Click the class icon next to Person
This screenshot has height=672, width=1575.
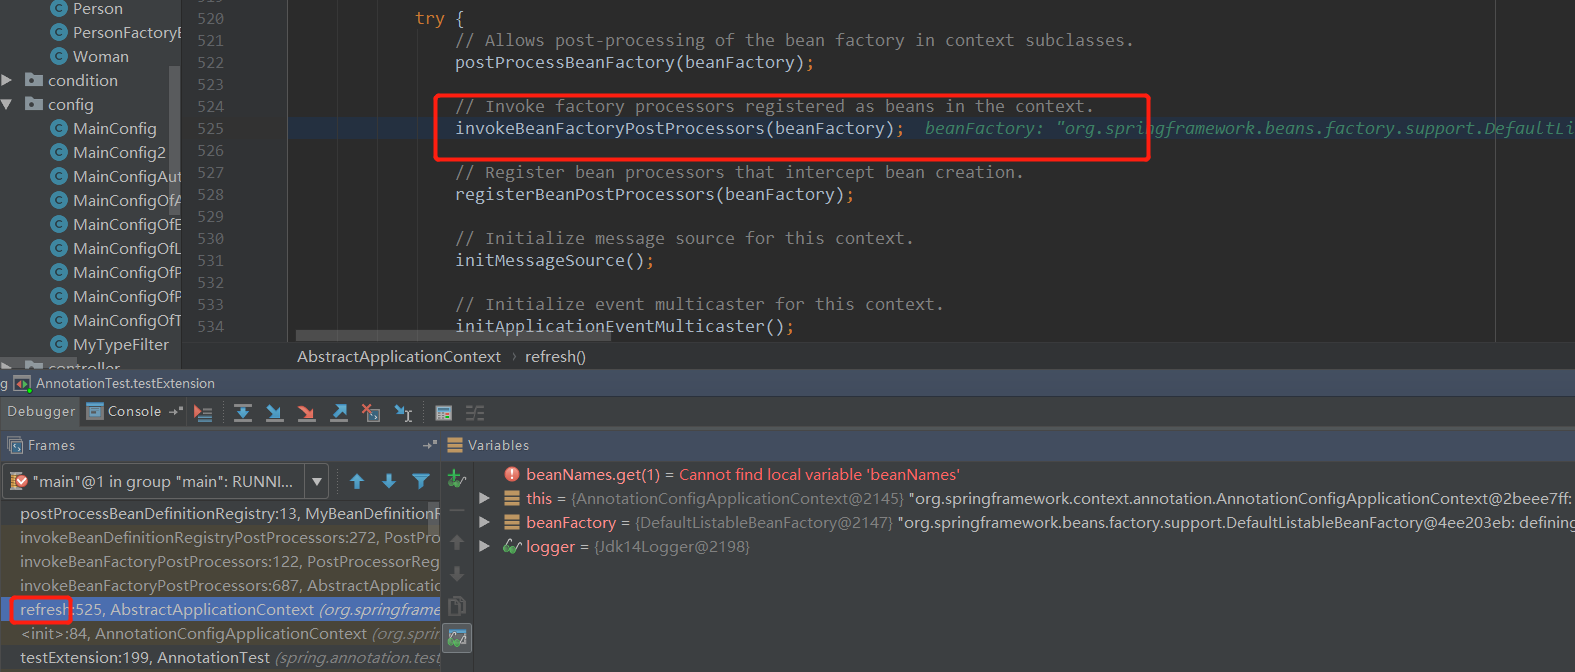(59, 8)
